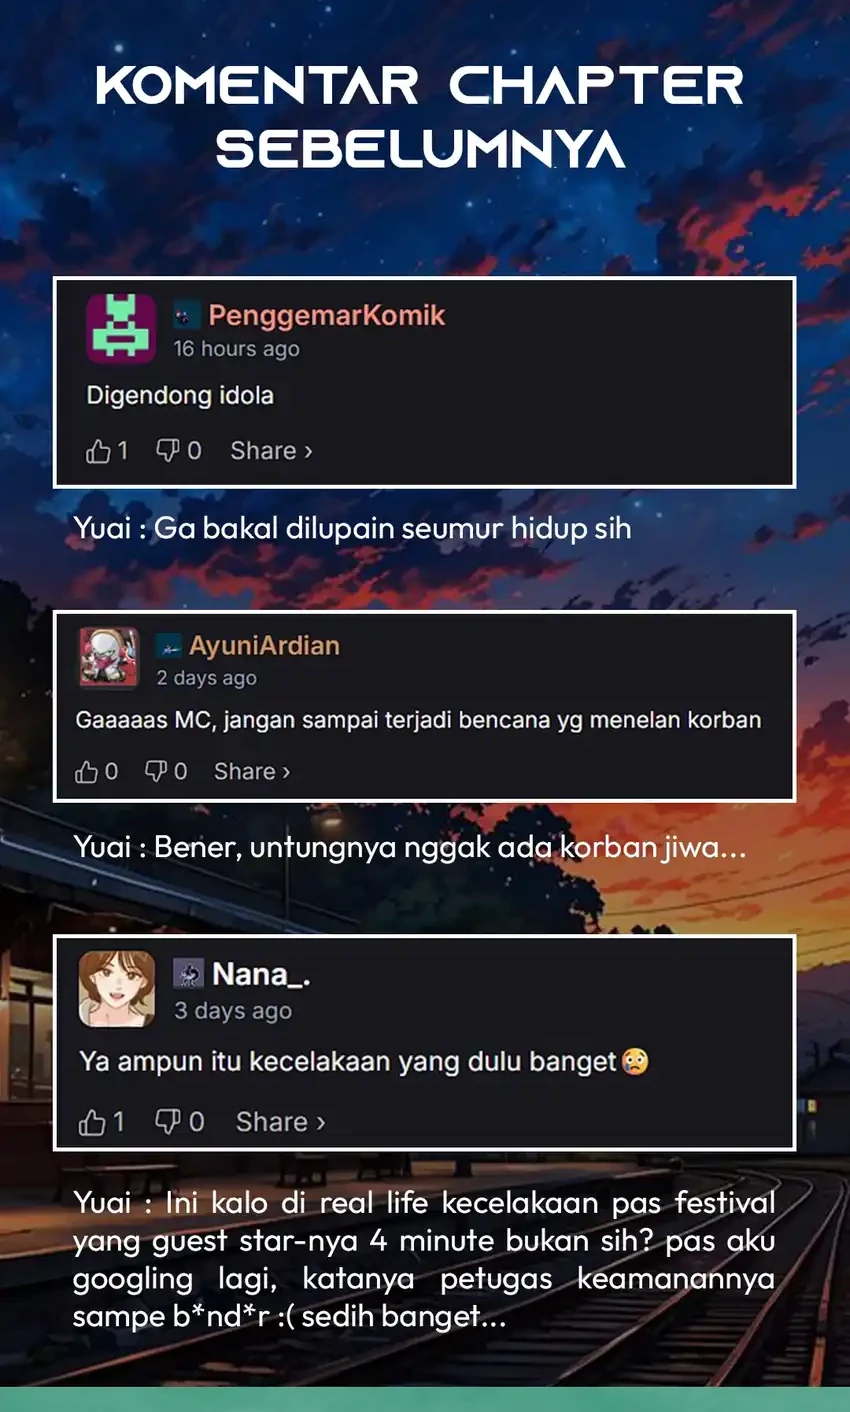Click the 3 days ago timestamp
The height and width of the screenshot is (1412, 850).
[233, 1011]
